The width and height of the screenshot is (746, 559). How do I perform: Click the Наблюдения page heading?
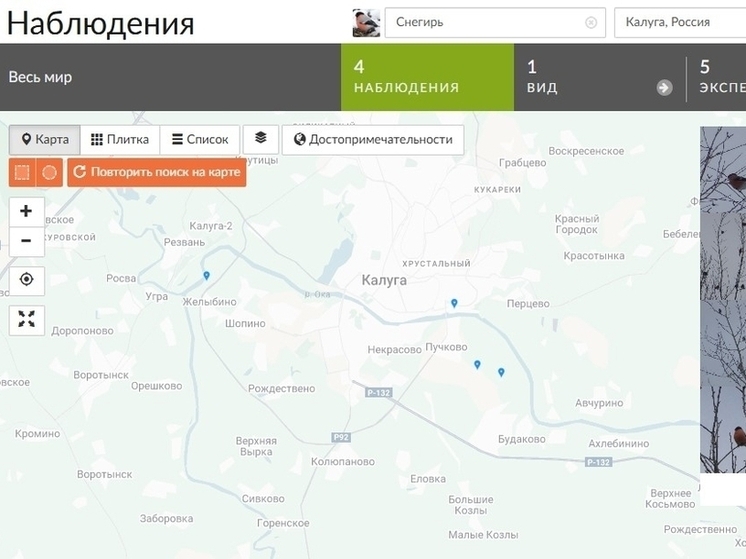point(100,23)
